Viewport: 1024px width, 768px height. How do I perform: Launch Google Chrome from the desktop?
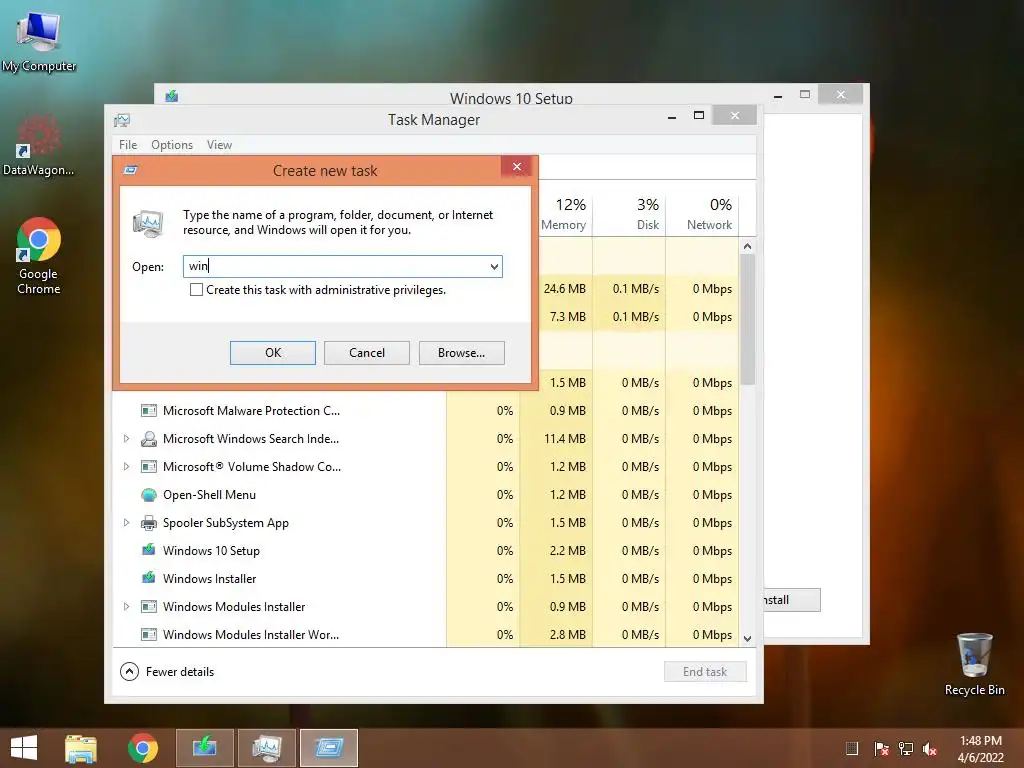39,256
